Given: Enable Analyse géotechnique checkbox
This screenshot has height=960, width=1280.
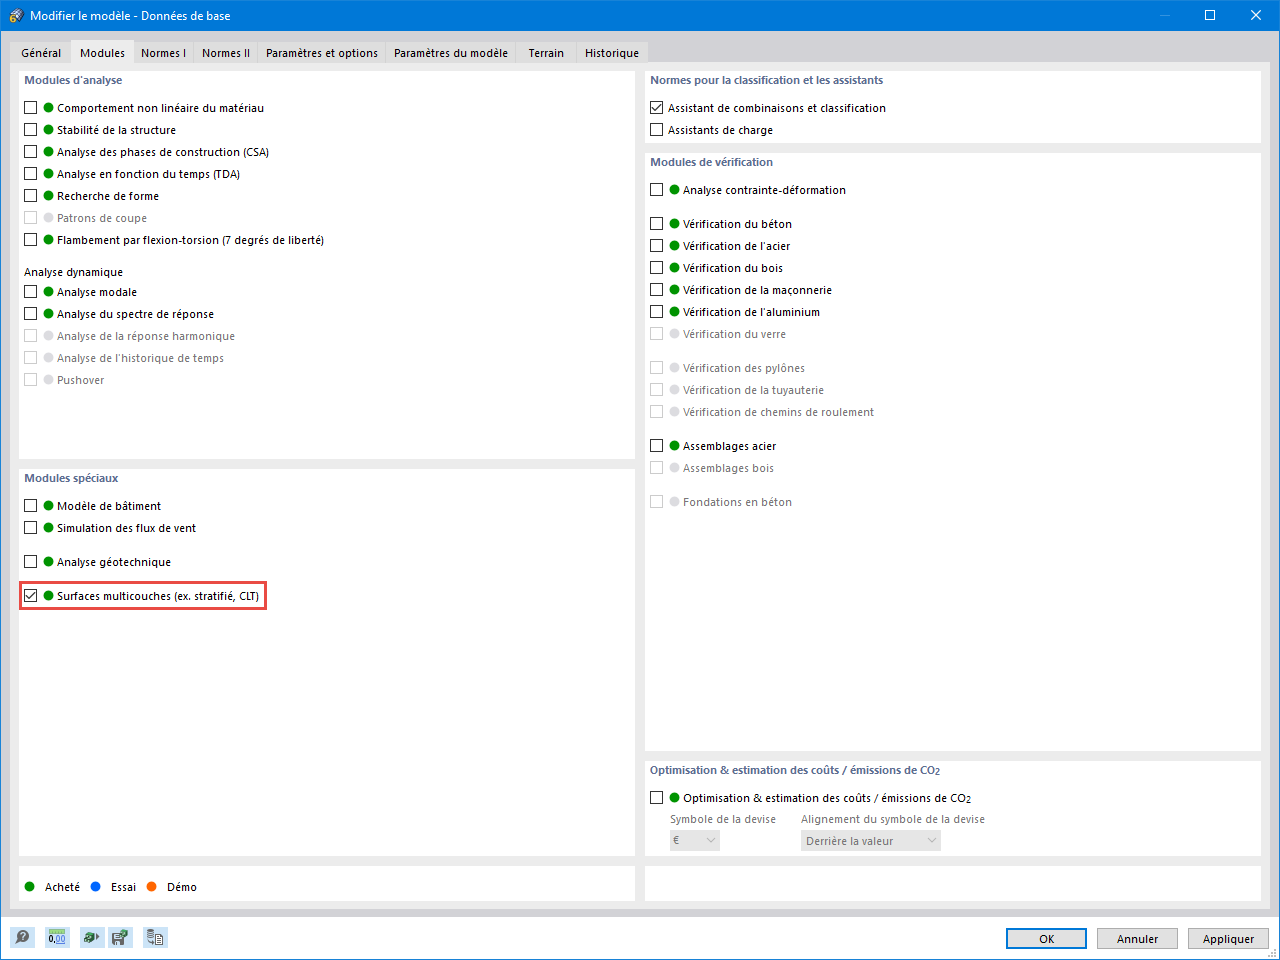Looking at the screenshot, I should [x=31, y=562].
